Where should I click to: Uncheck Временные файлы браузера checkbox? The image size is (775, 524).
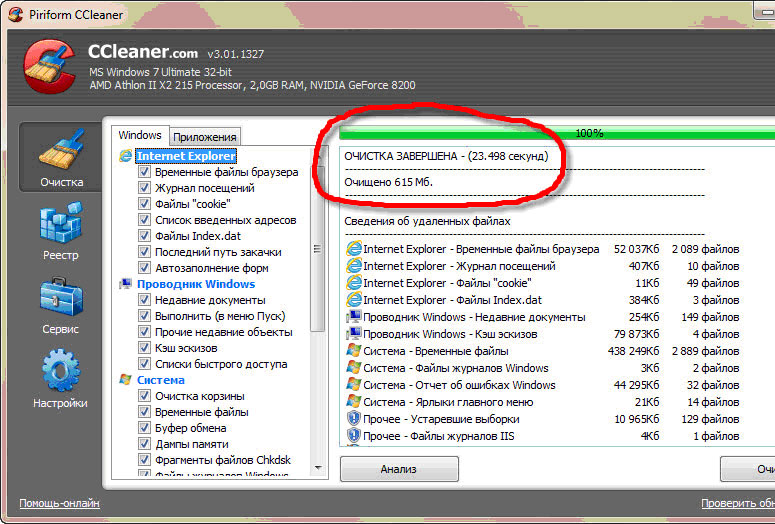coord(144,172)
